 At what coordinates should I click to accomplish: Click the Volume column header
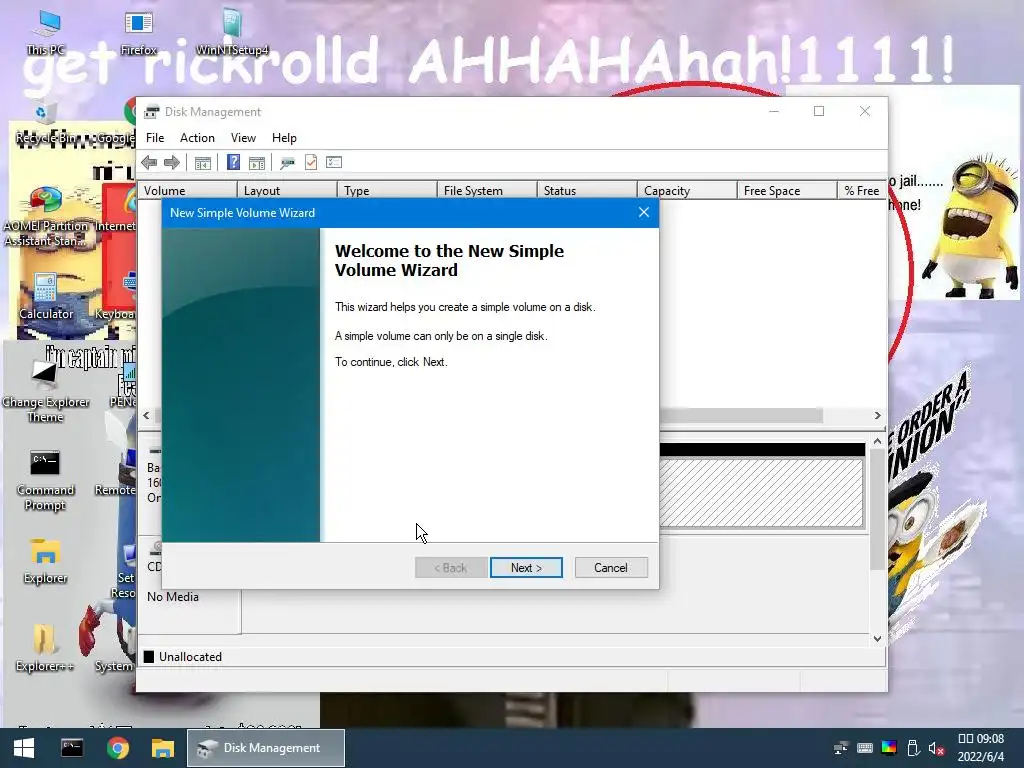pyautogui.click(x=187, y=191)
